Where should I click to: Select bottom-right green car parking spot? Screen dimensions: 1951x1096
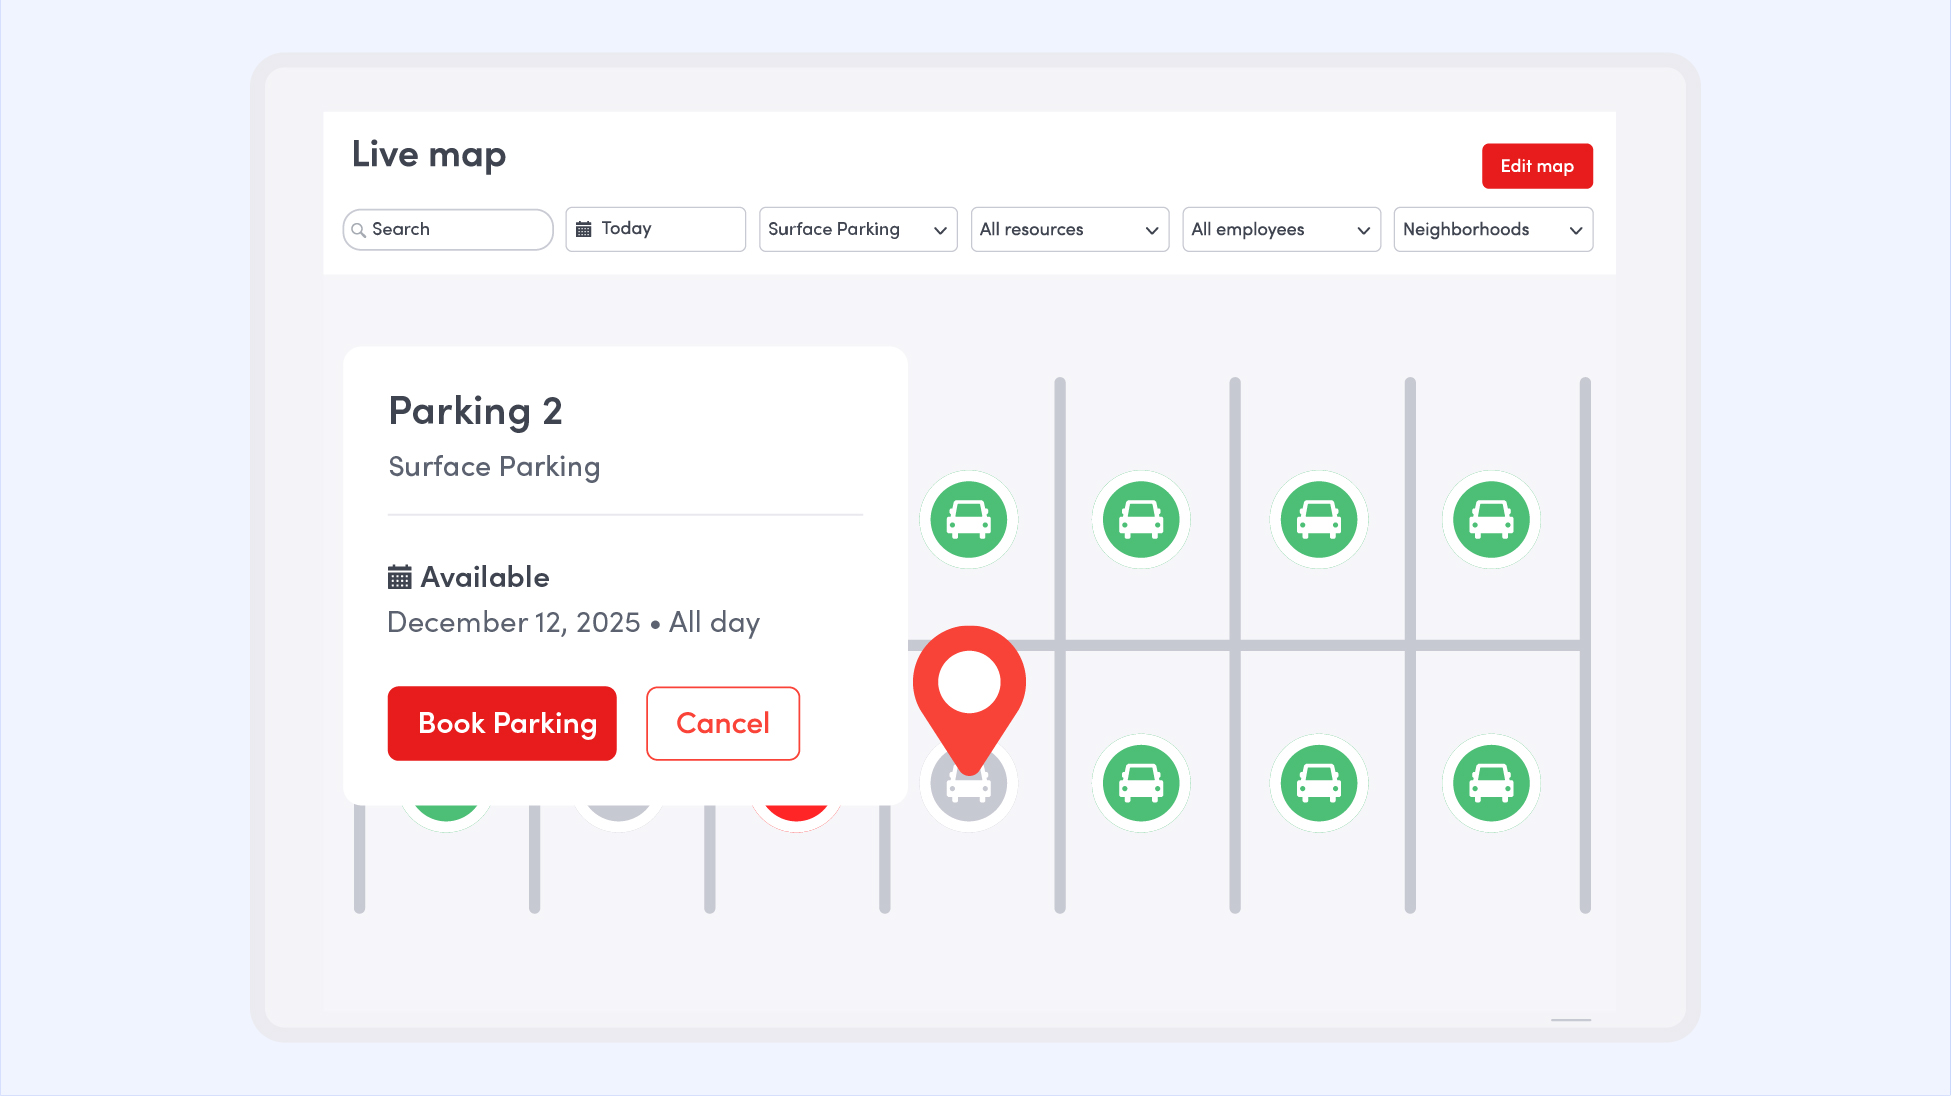(1490, 783)
